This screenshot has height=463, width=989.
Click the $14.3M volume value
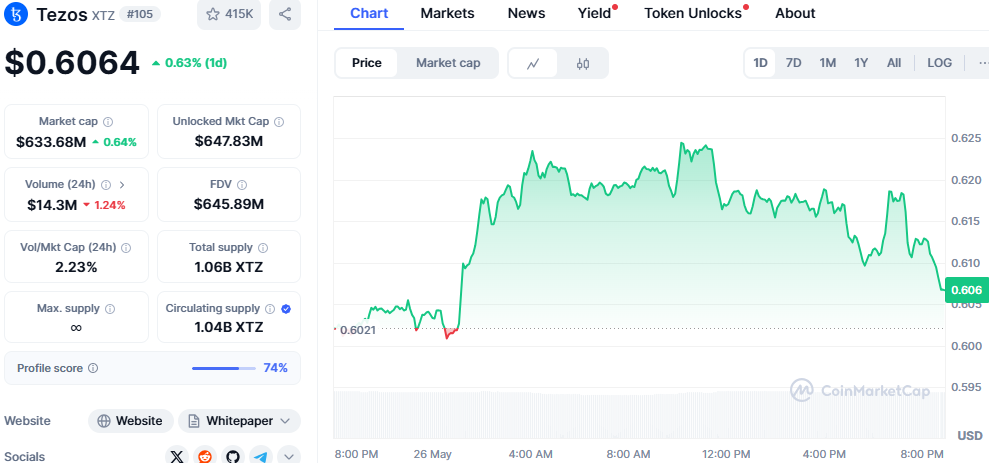(52, 205)
